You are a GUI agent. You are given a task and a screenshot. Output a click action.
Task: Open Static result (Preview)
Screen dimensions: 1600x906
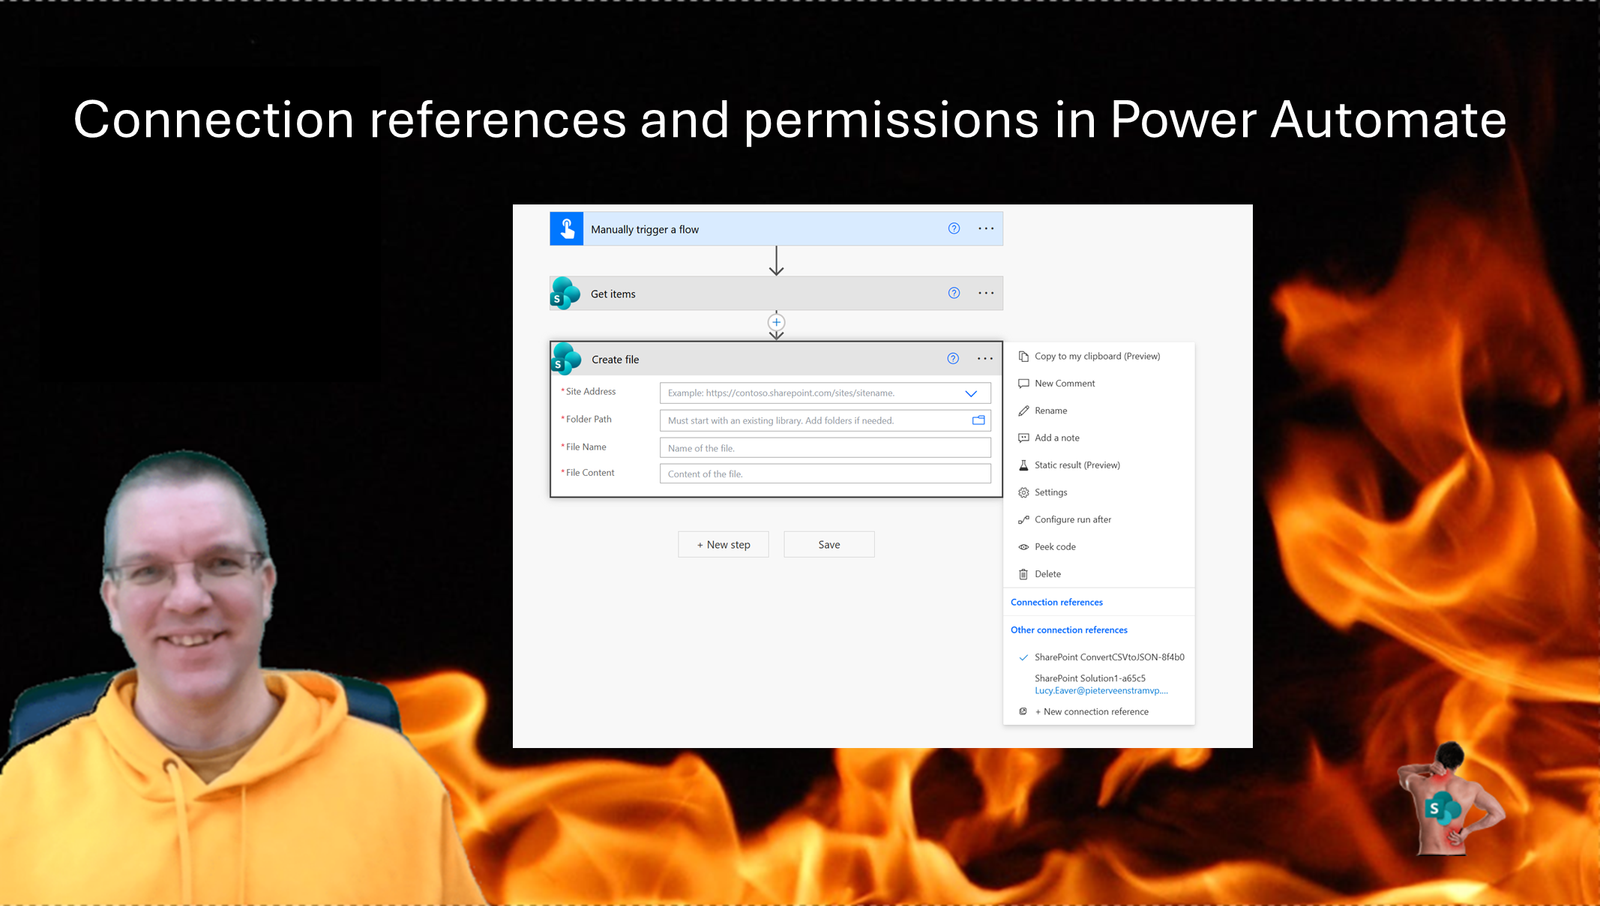click(x=1098, y=465)
